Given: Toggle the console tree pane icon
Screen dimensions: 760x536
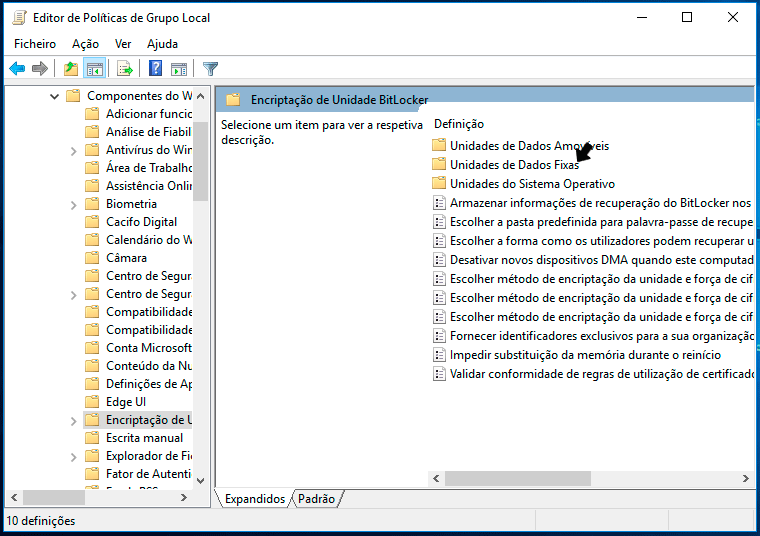Looking at the screenshot, I should (x=95, y=68).
